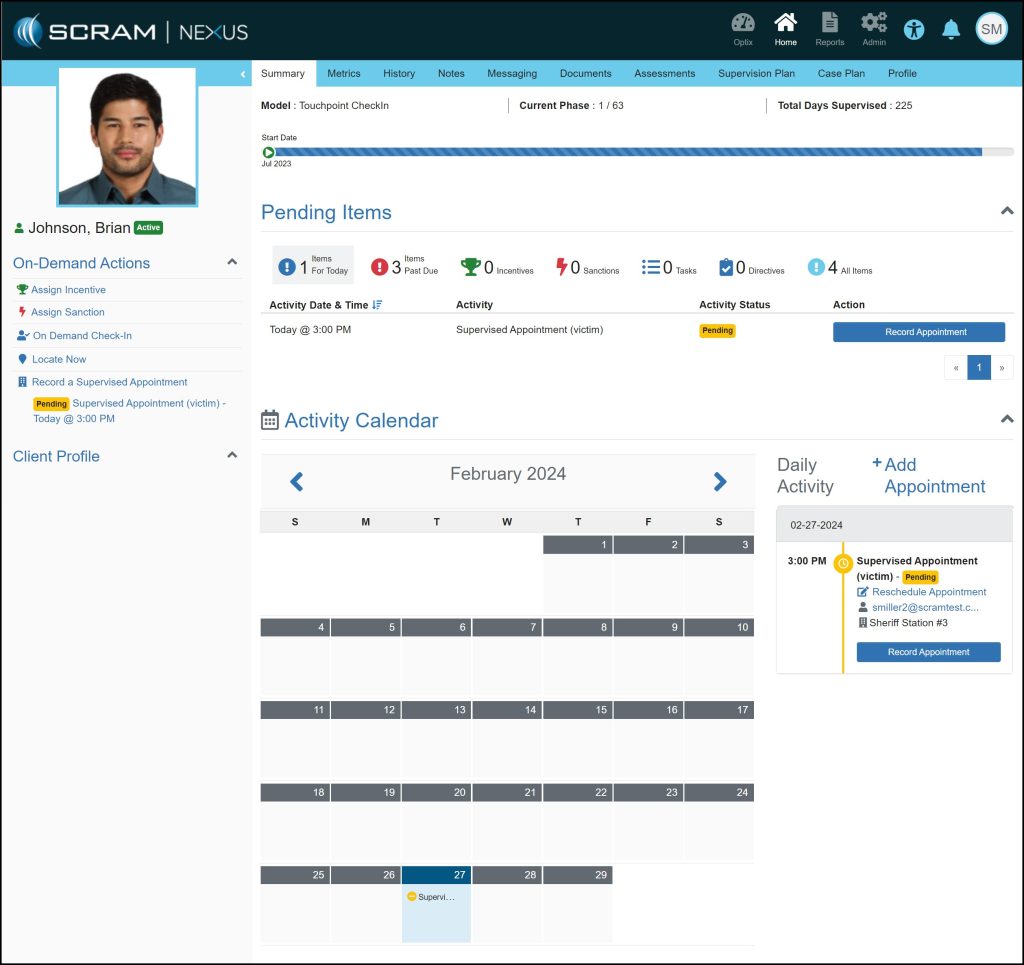Viewport: 1024px width, 965px height.
Task: Open the Messaging tab
Action: click(512, 73)
